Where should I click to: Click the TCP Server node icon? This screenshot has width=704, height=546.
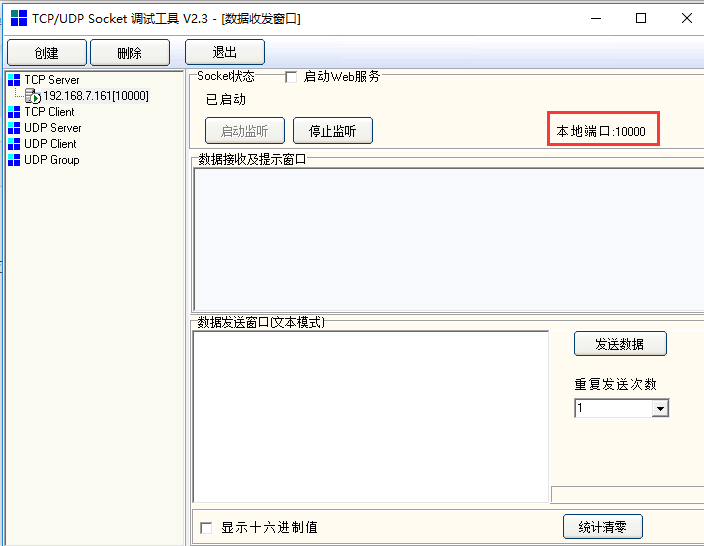click(14, 80)
